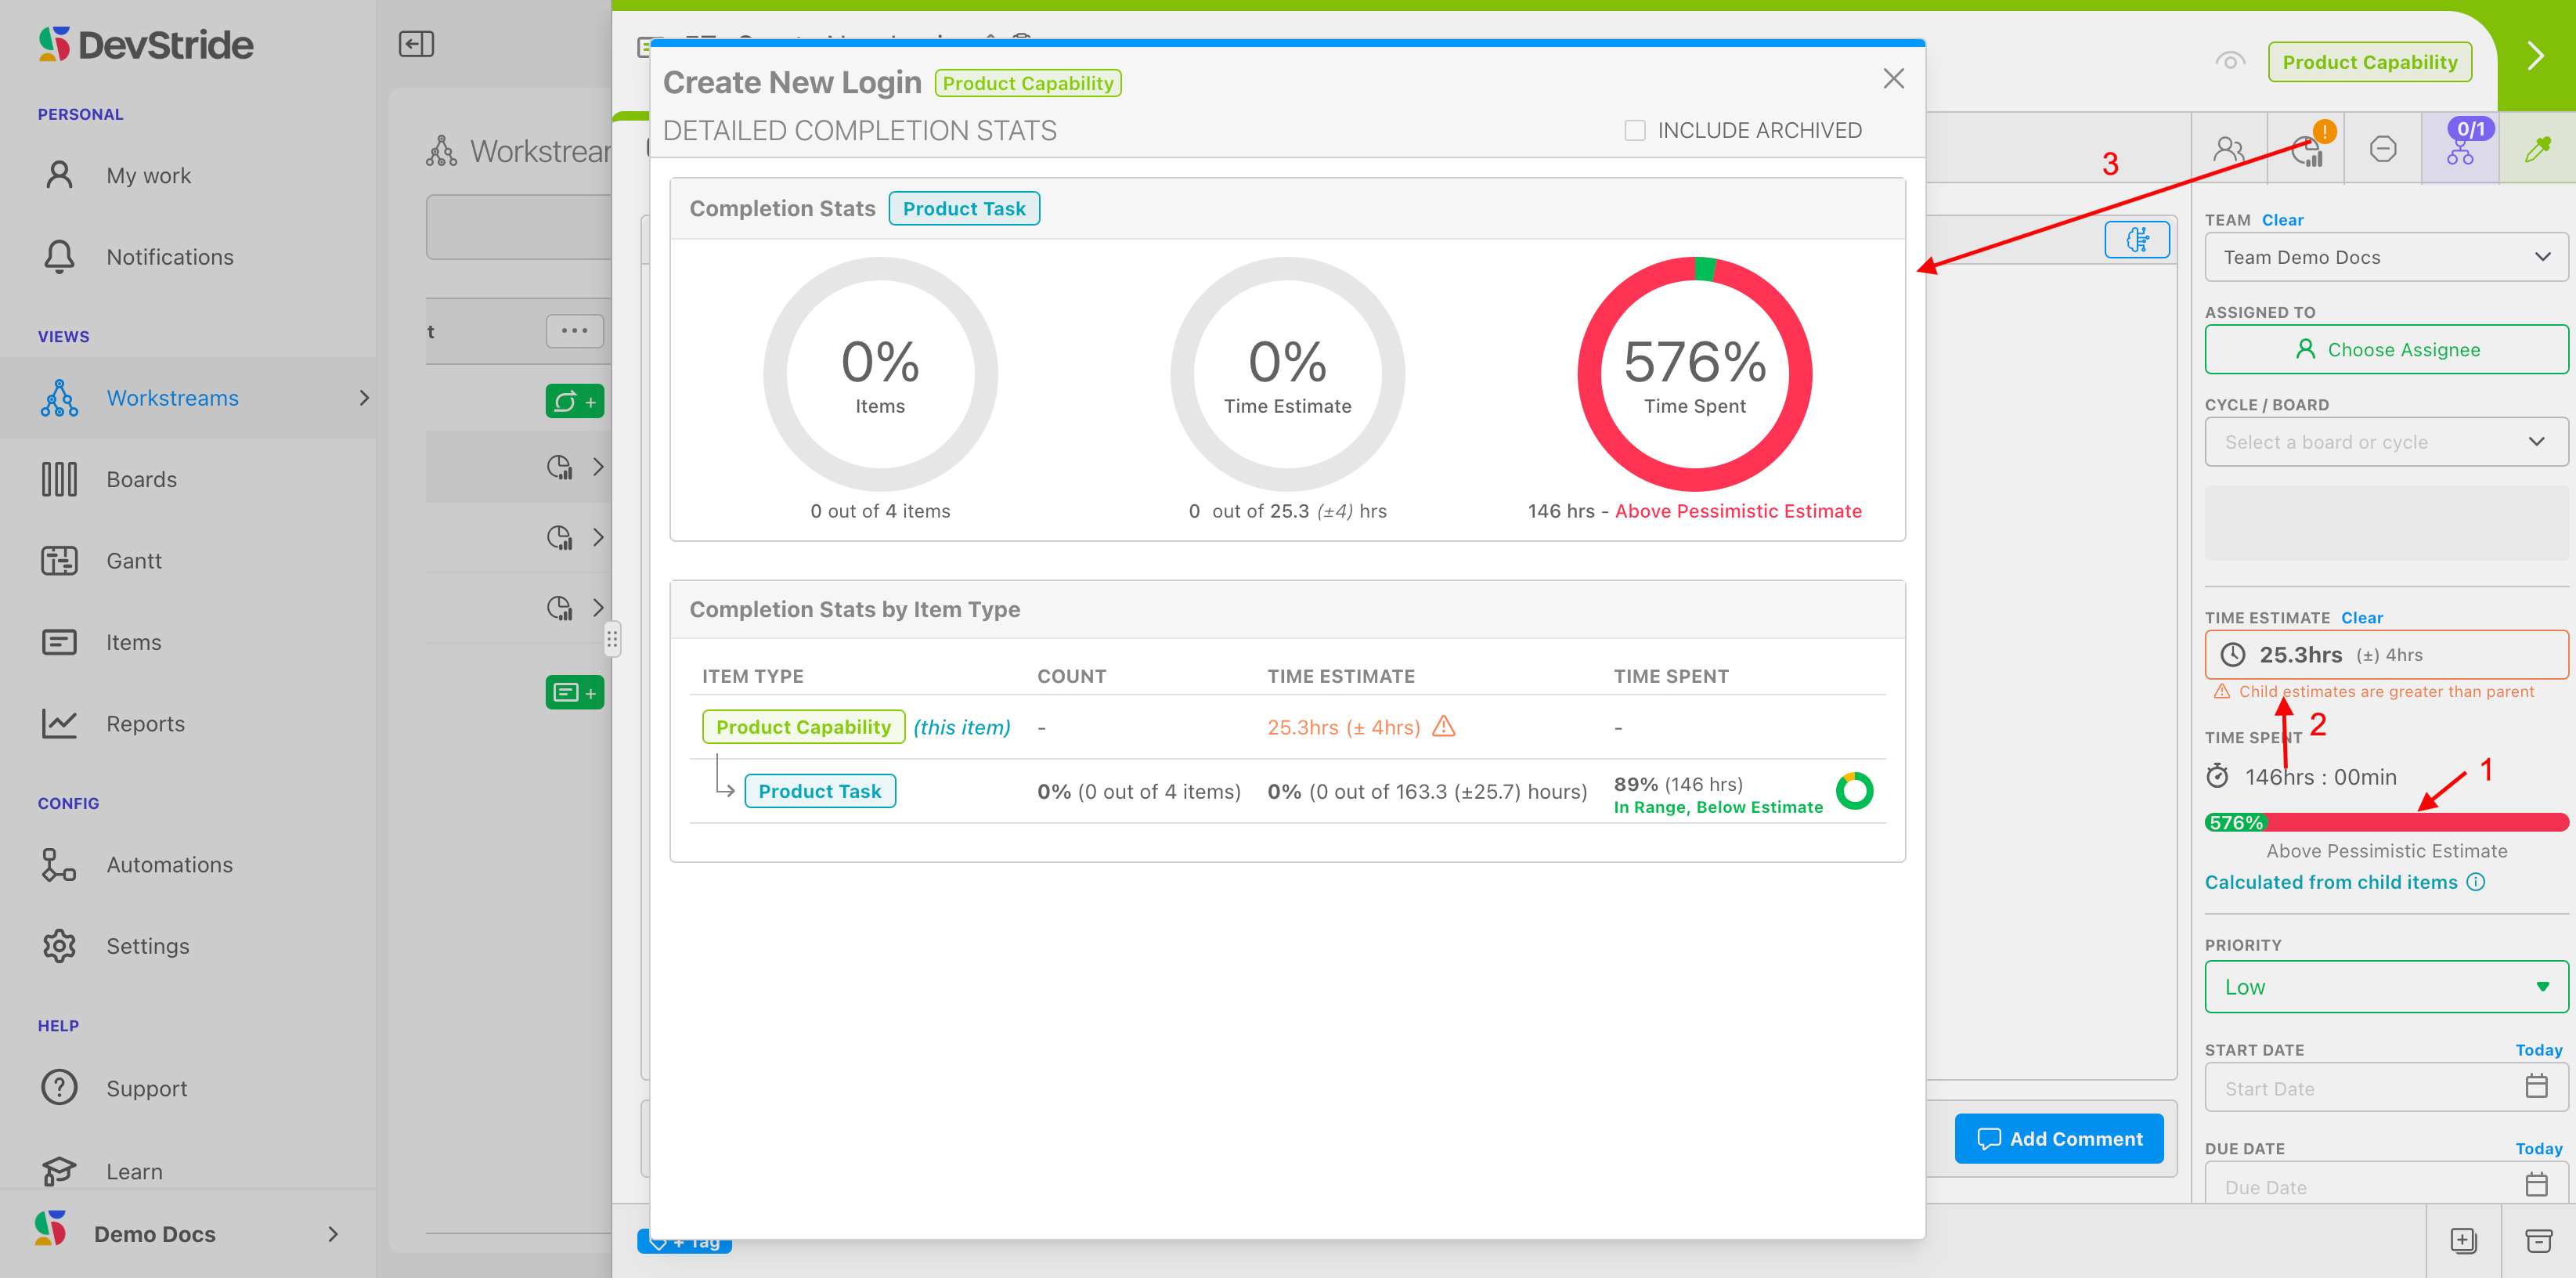Image resolution: width=2576 pixels, height=1278 pixels.
Task: Open the completion stats chart tab icon
Action: (2306, 150)
